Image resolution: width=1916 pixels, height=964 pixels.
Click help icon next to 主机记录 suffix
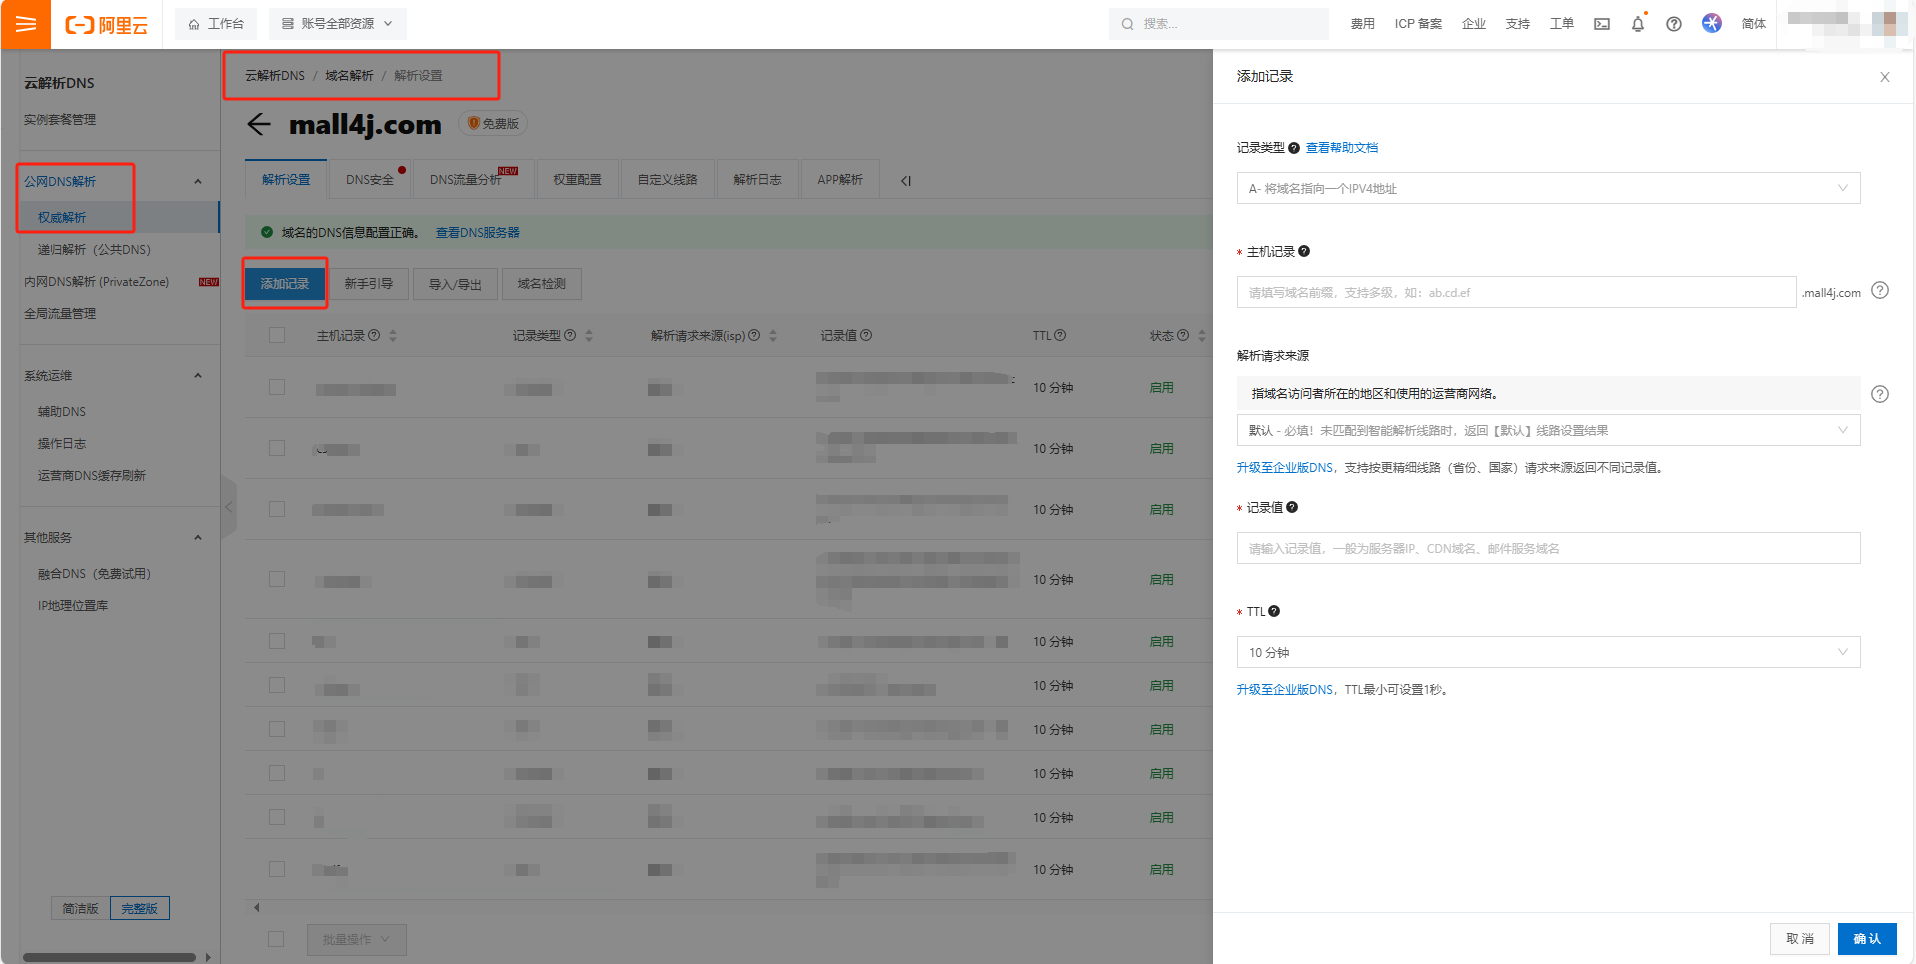click(x=1879, y=291)
